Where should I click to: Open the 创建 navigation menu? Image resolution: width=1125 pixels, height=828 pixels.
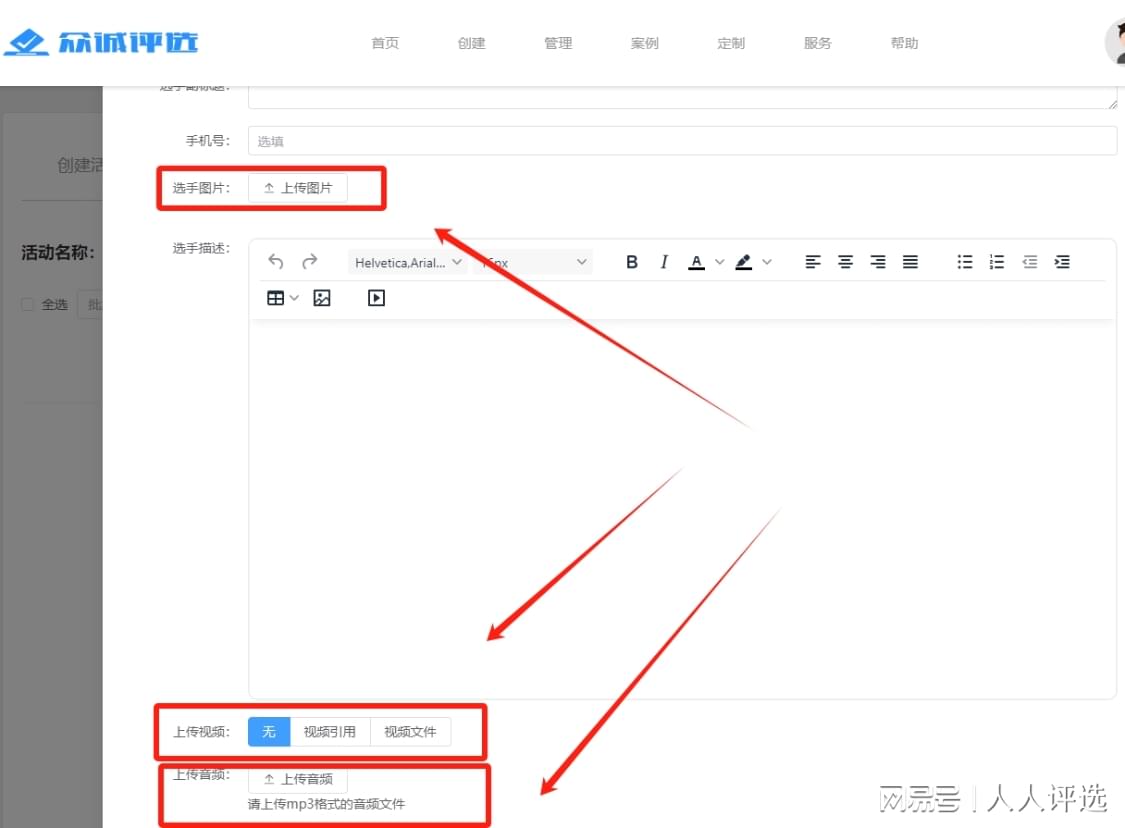tap(471, 43)
